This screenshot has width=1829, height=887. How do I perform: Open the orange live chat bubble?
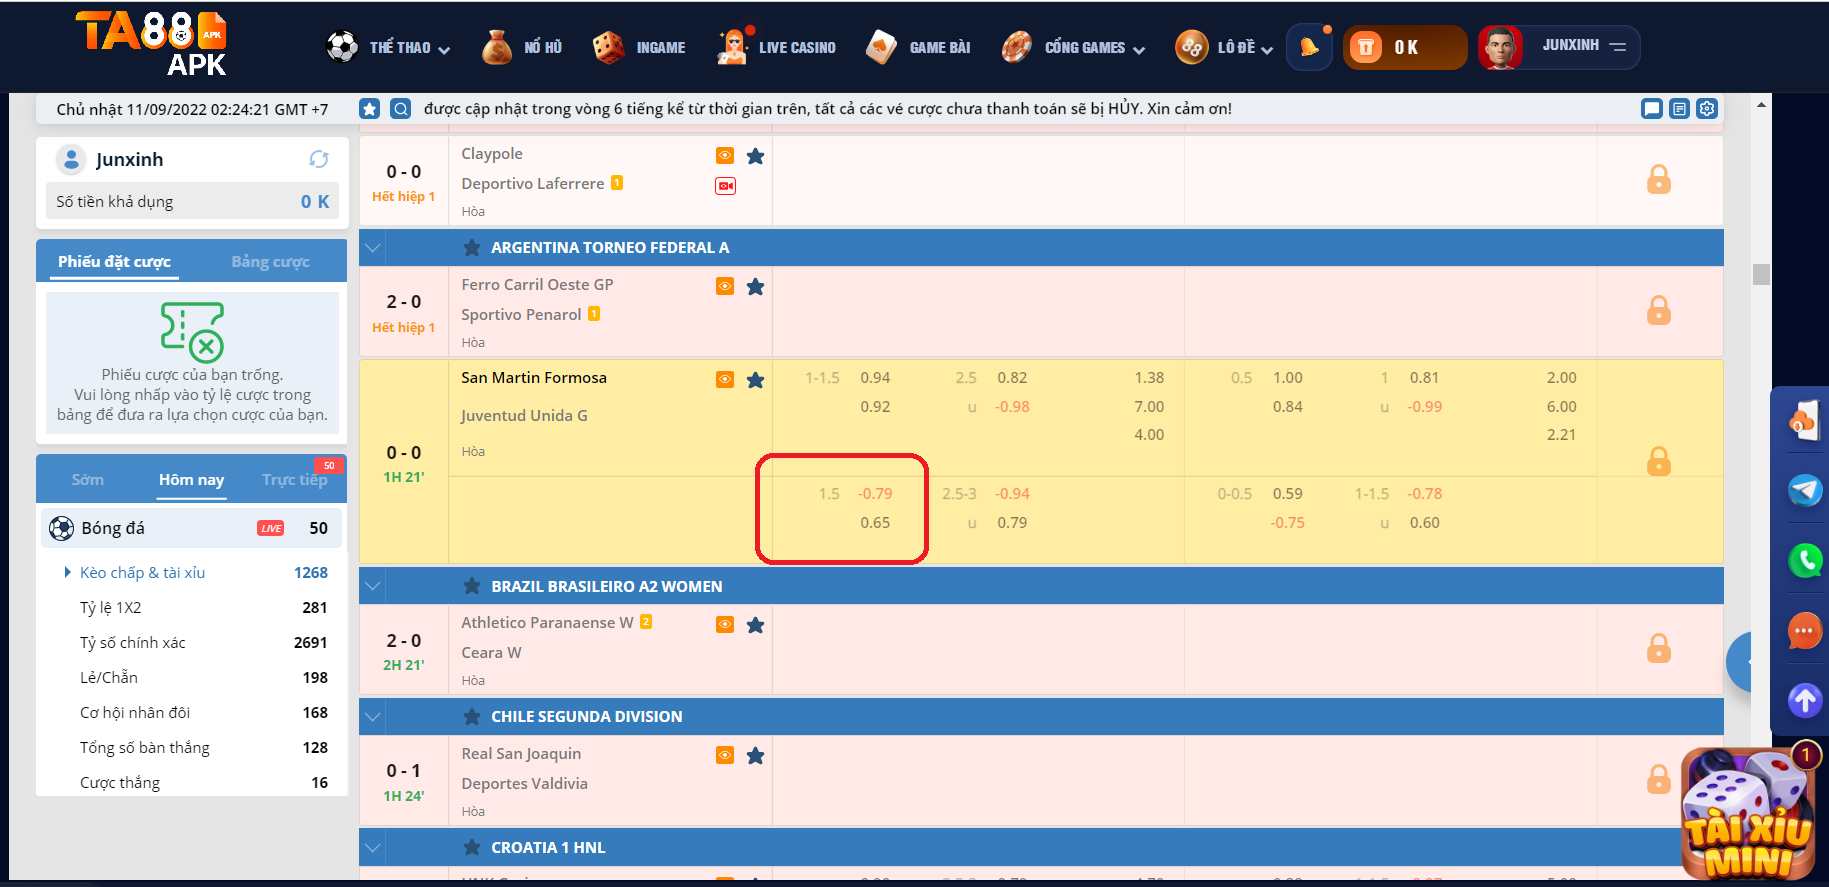pyautogui.click(x=1804, y=631)
